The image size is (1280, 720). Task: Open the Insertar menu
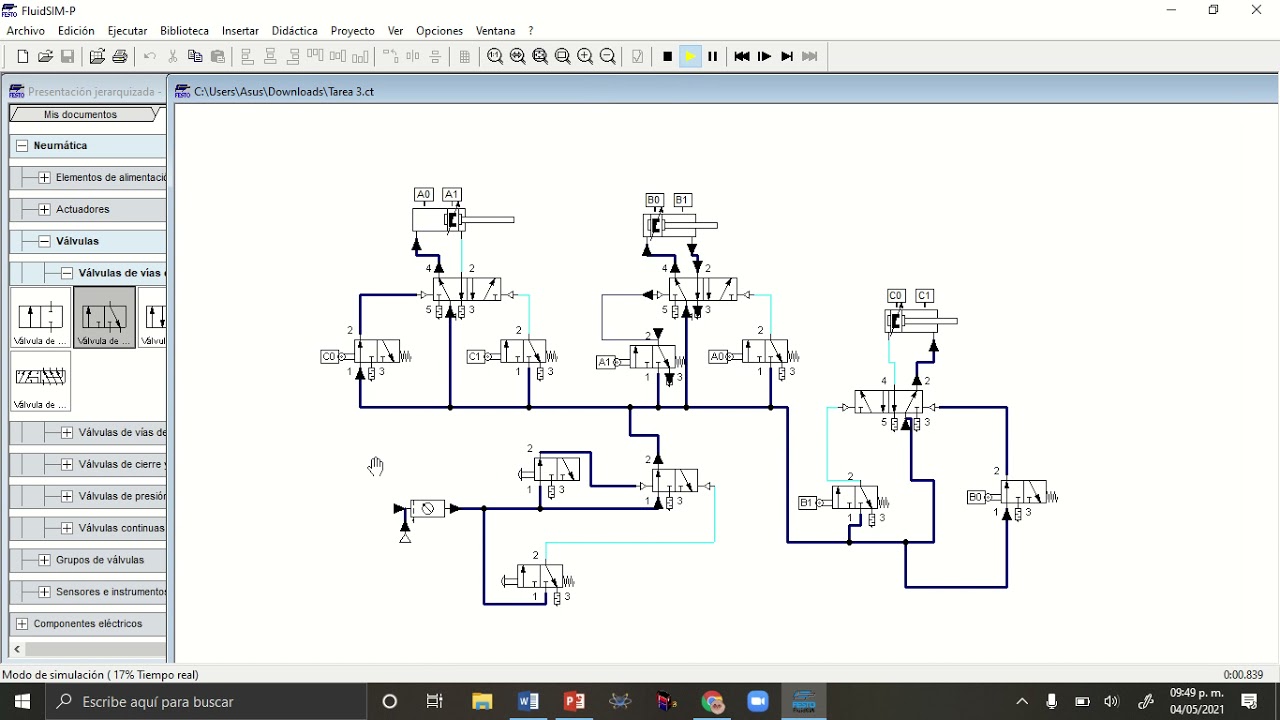point(240,31)
